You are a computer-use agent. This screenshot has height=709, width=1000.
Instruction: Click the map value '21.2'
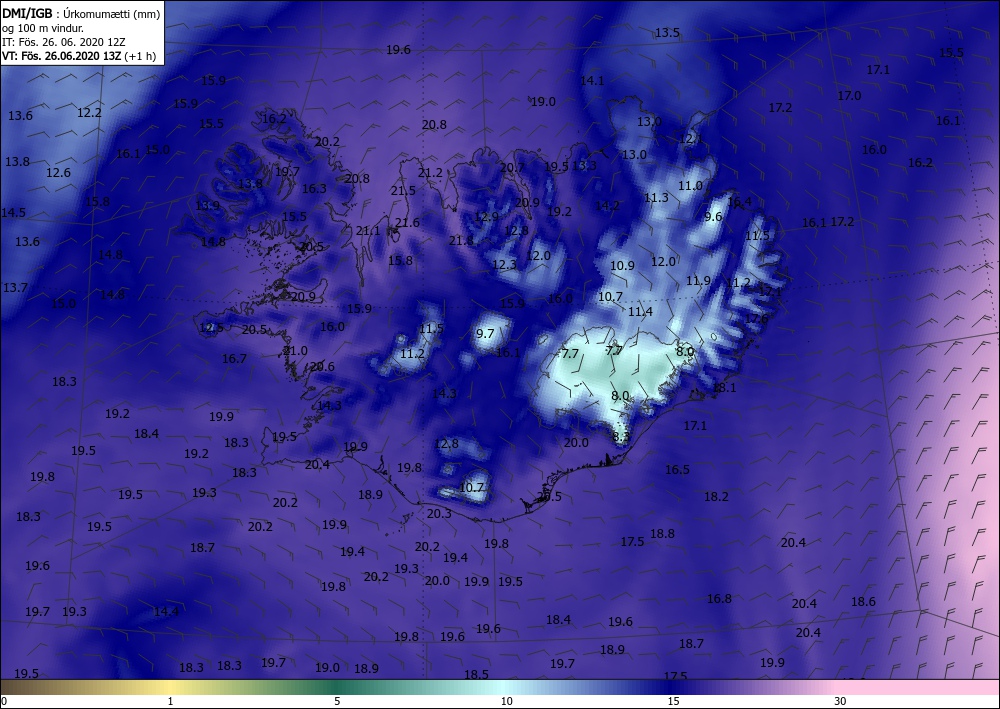(430, 173)
